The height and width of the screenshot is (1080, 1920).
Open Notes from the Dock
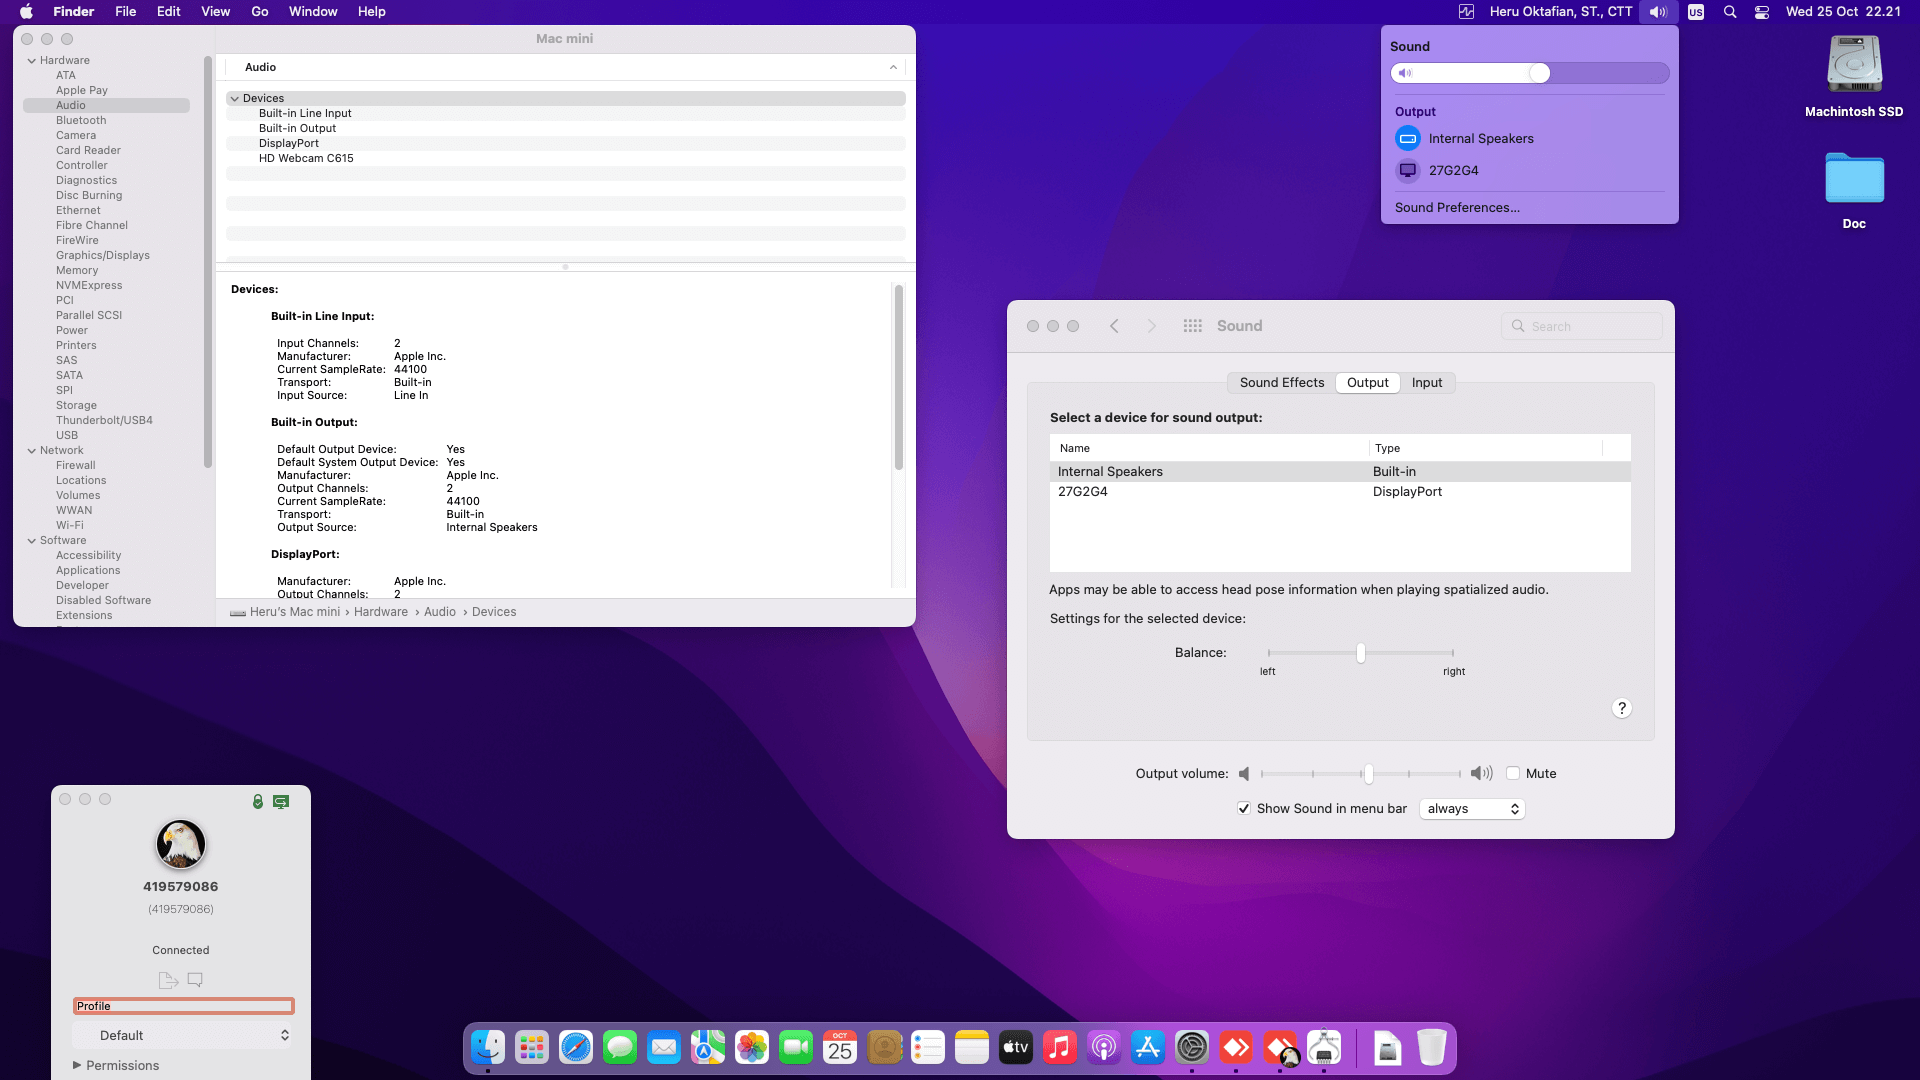click(x=972, y=1047)
